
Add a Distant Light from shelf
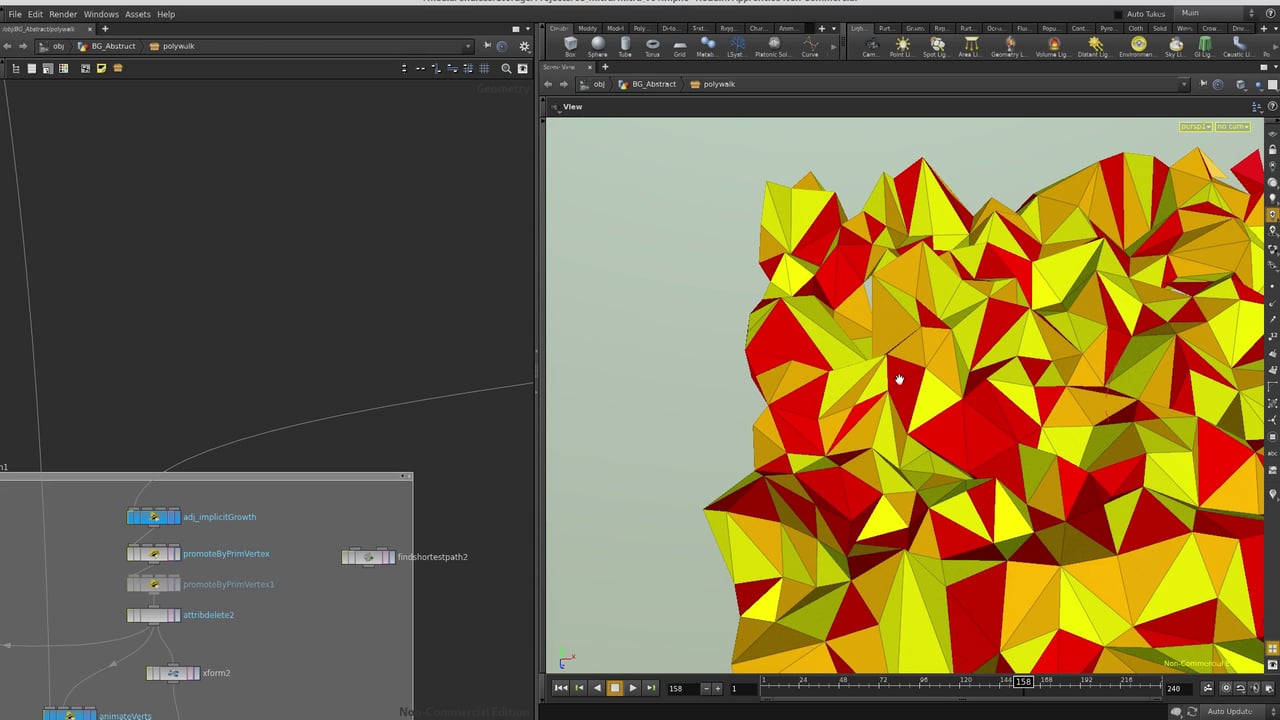click(x=1096, y=47)
